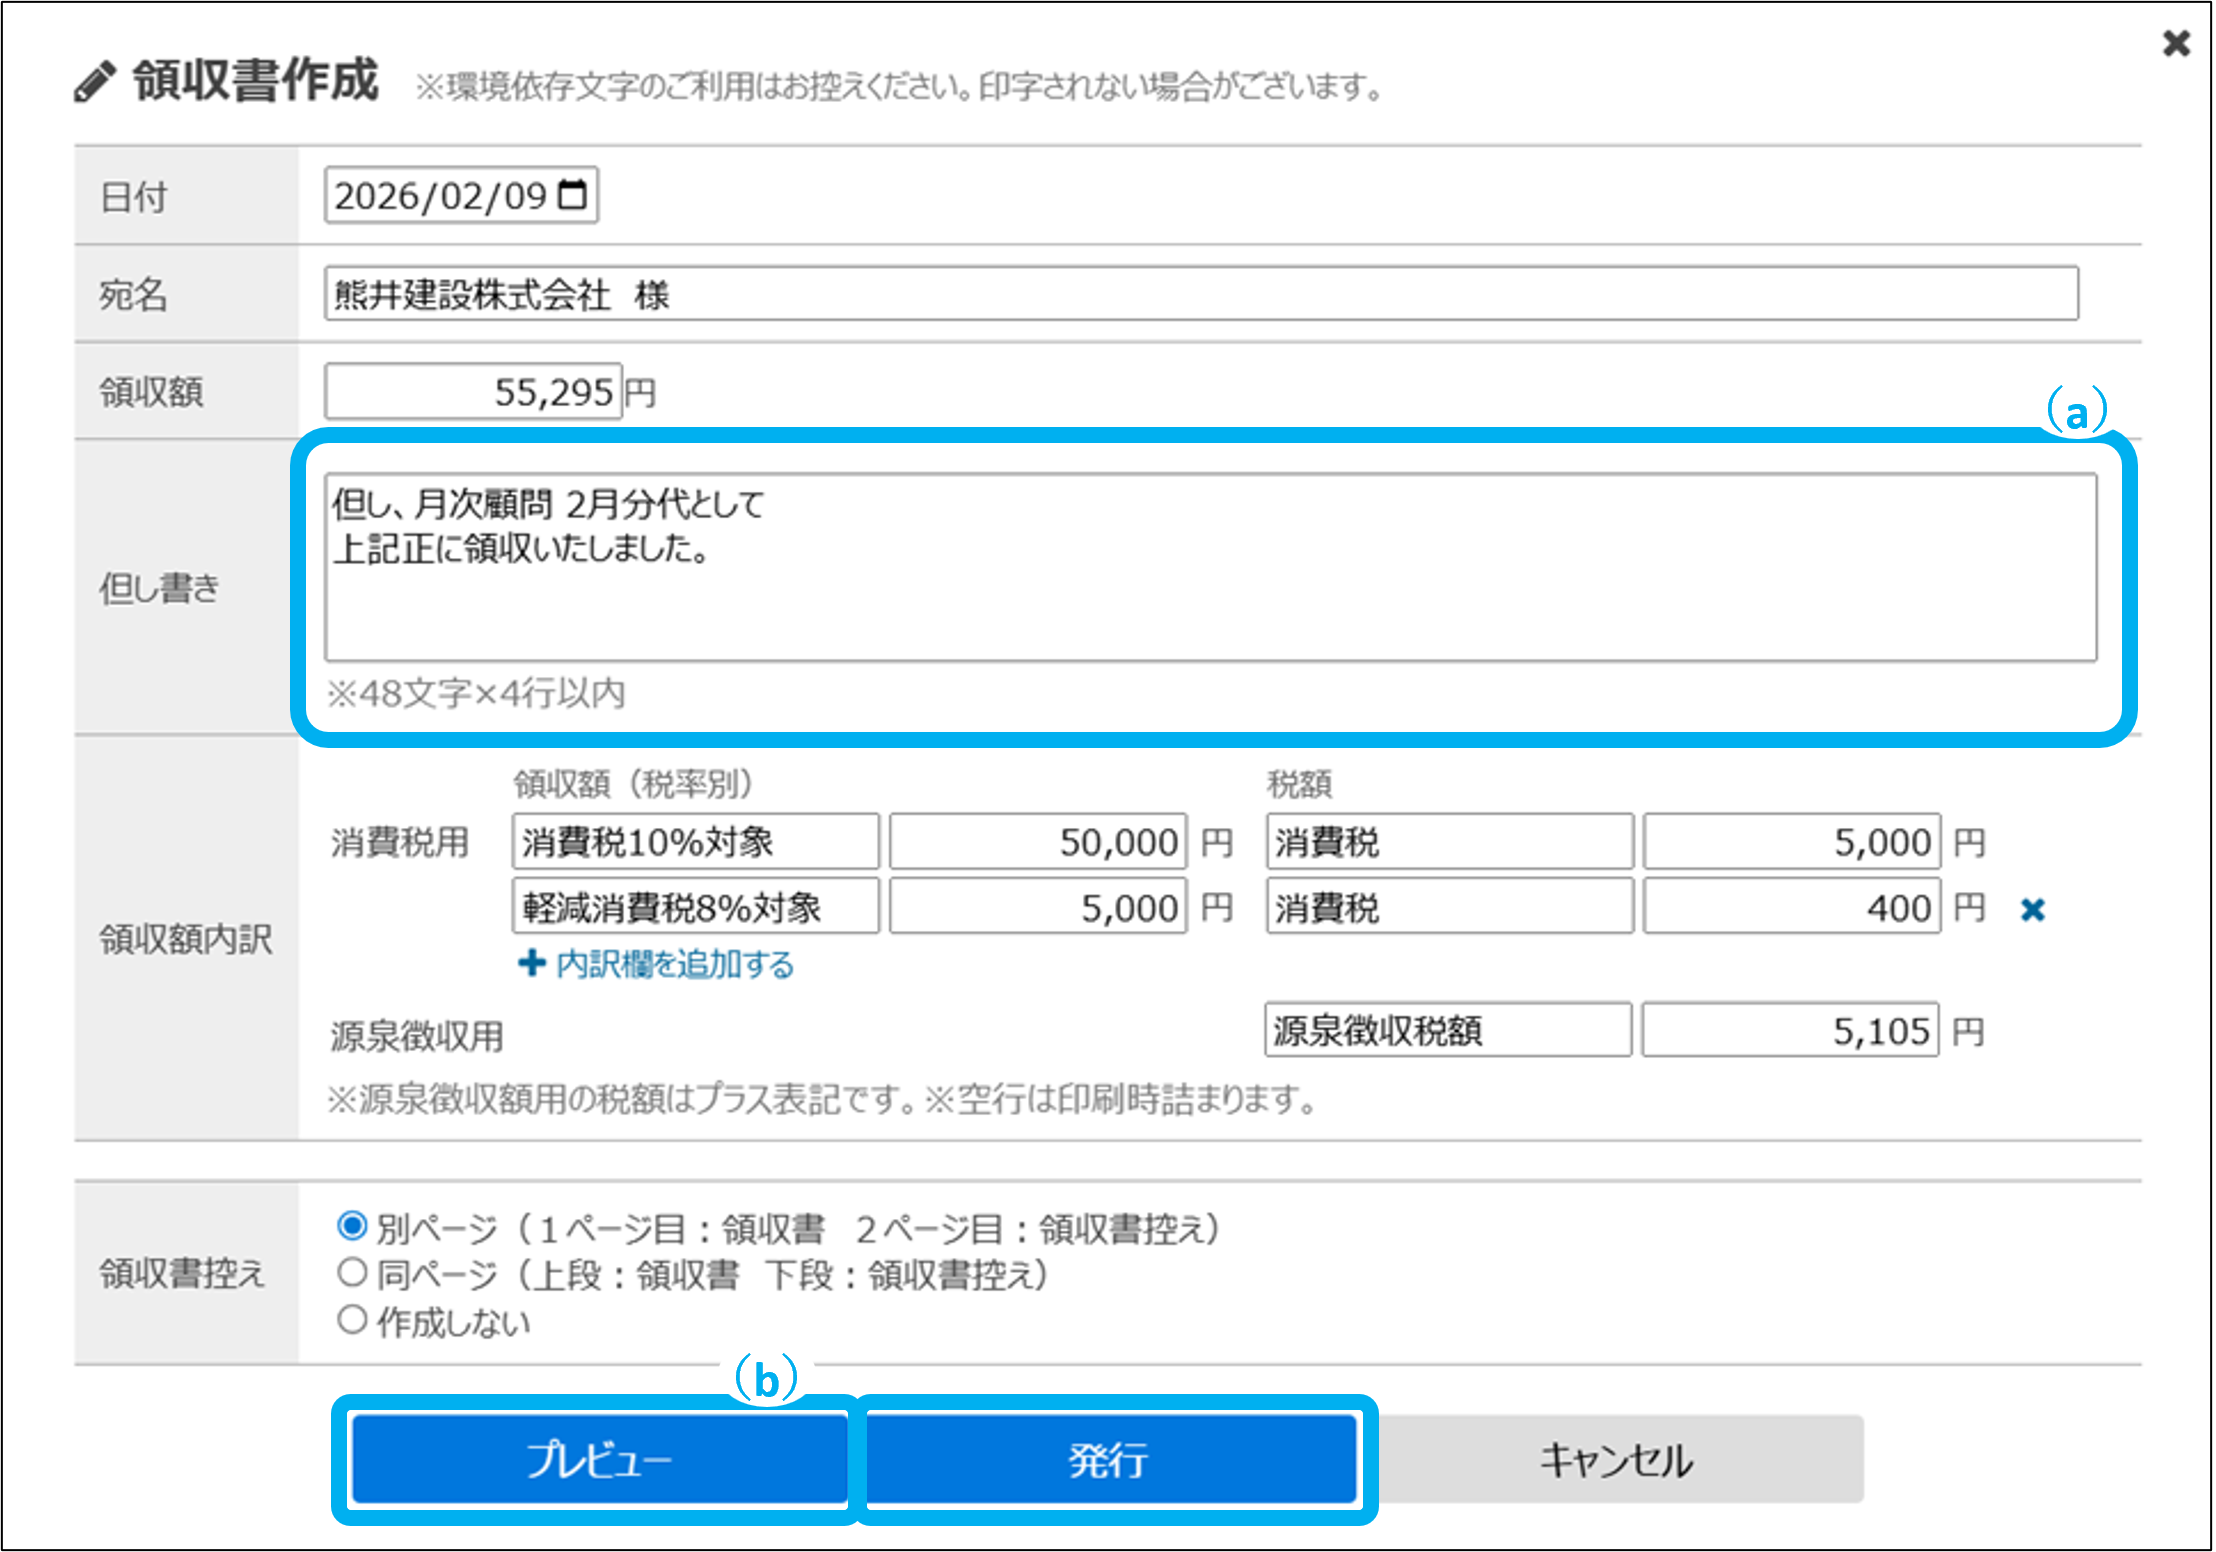Select 別ページ receipt copy option

pyautogui.click(x=352, y=1225)
